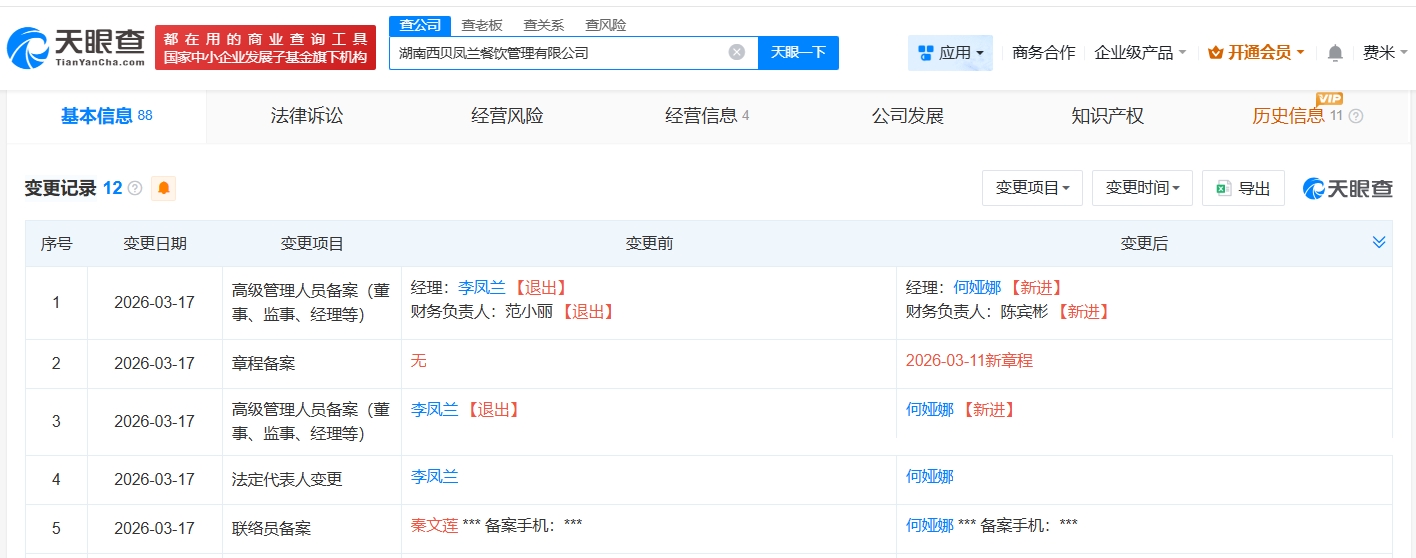Expand the 变更时间 filter dropdown

pyautogui.click(x=1142, y=188)
